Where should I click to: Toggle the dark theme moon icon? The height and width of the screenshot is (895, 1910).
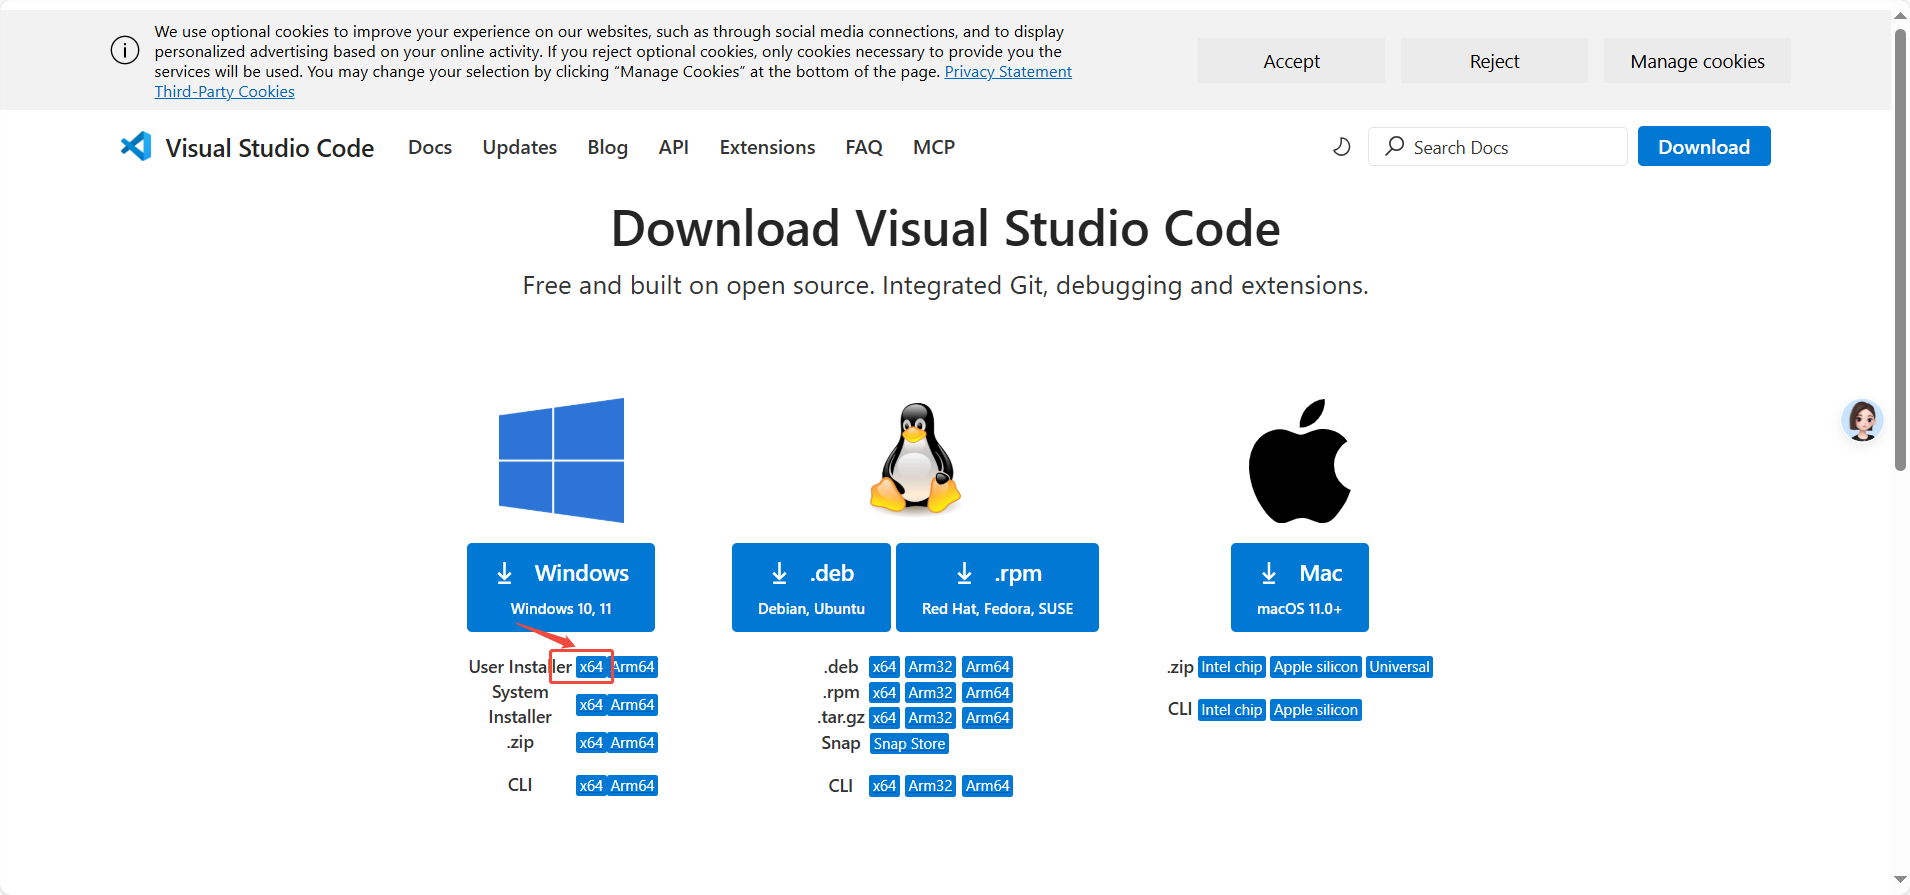[1342, 147]
